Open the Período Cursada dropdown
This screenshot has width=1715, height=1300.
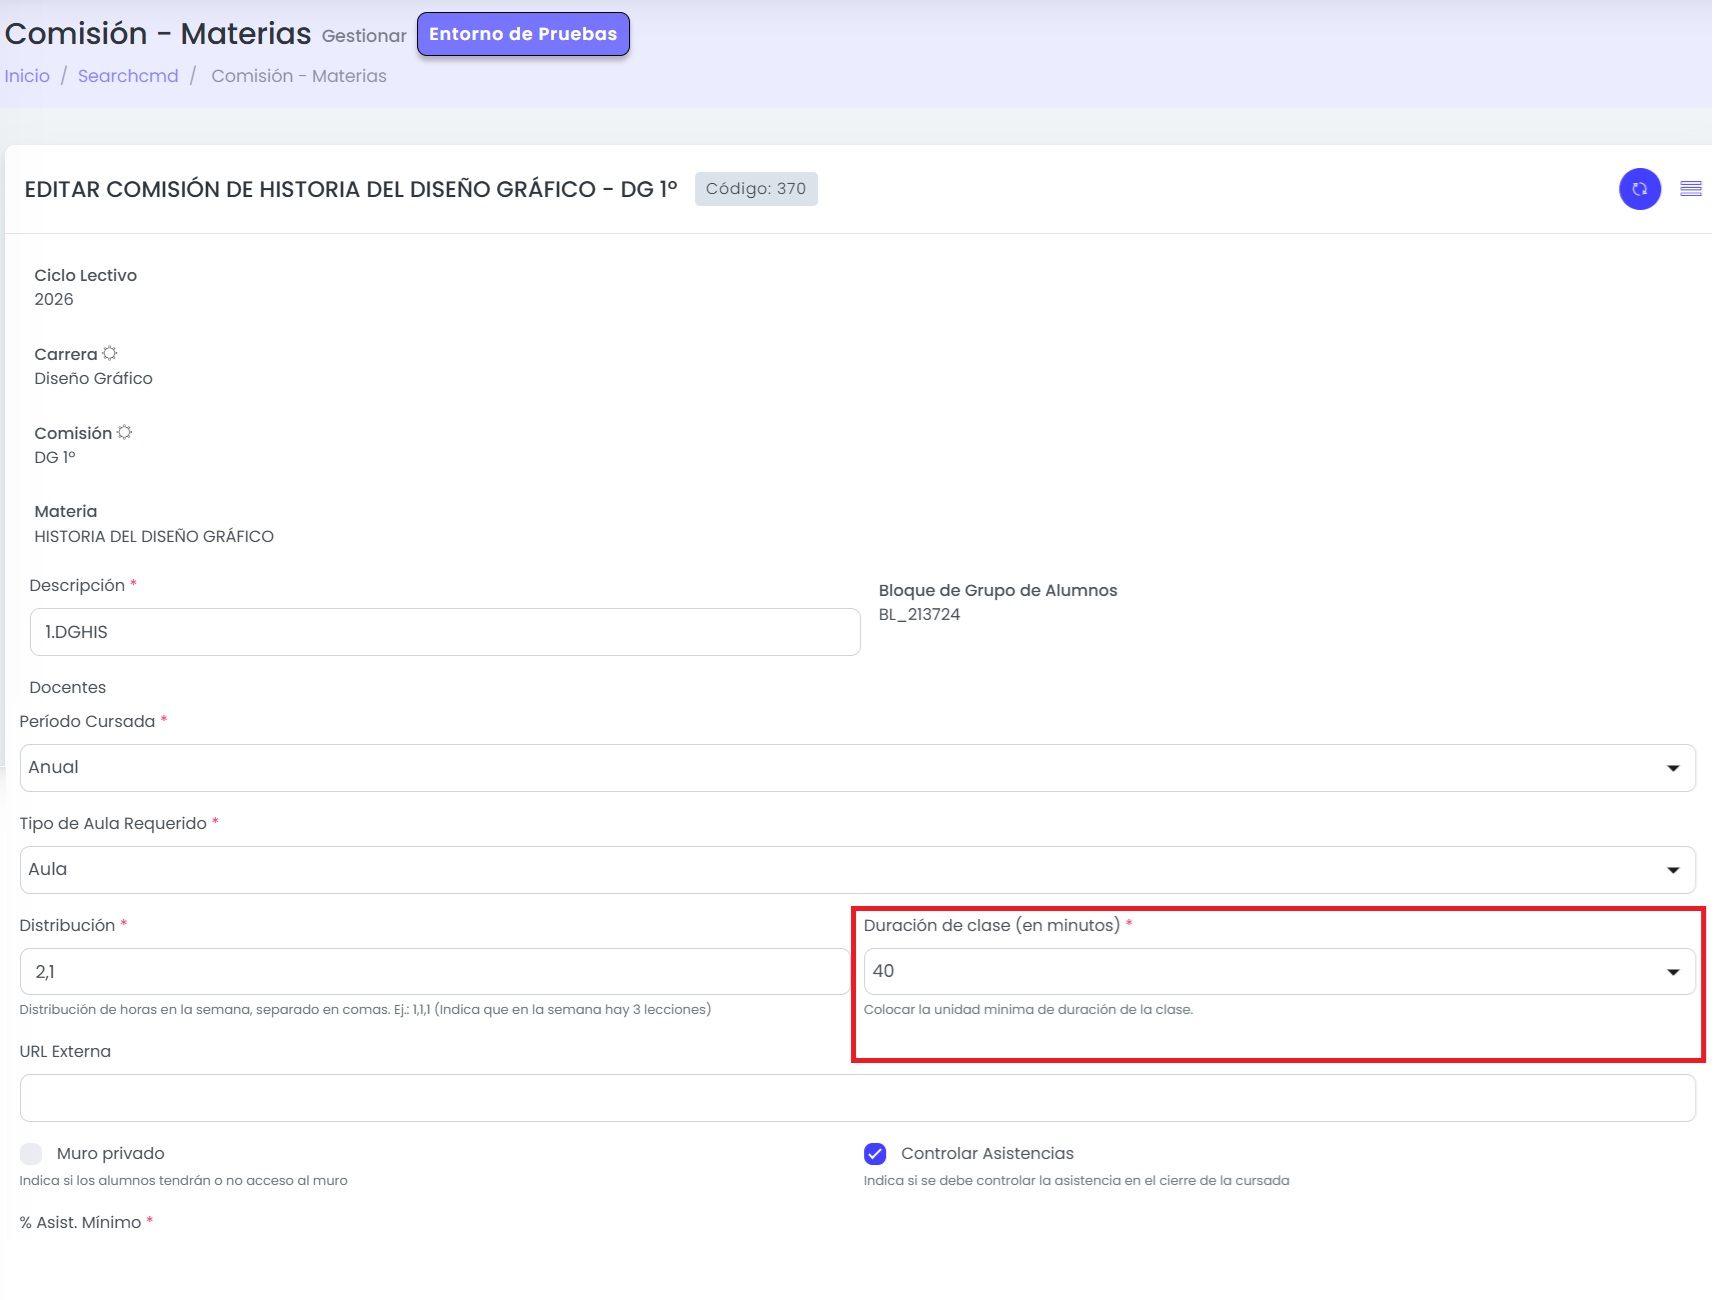point(857,768)
